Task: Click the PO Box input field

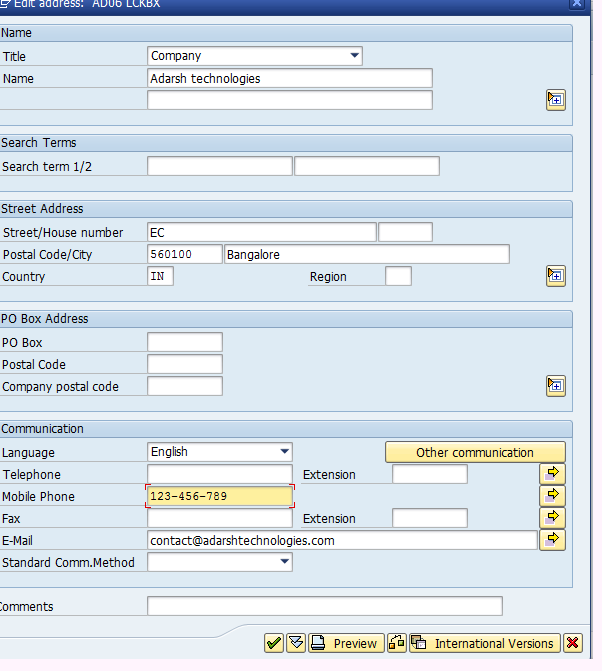Action: pos(184,342)
